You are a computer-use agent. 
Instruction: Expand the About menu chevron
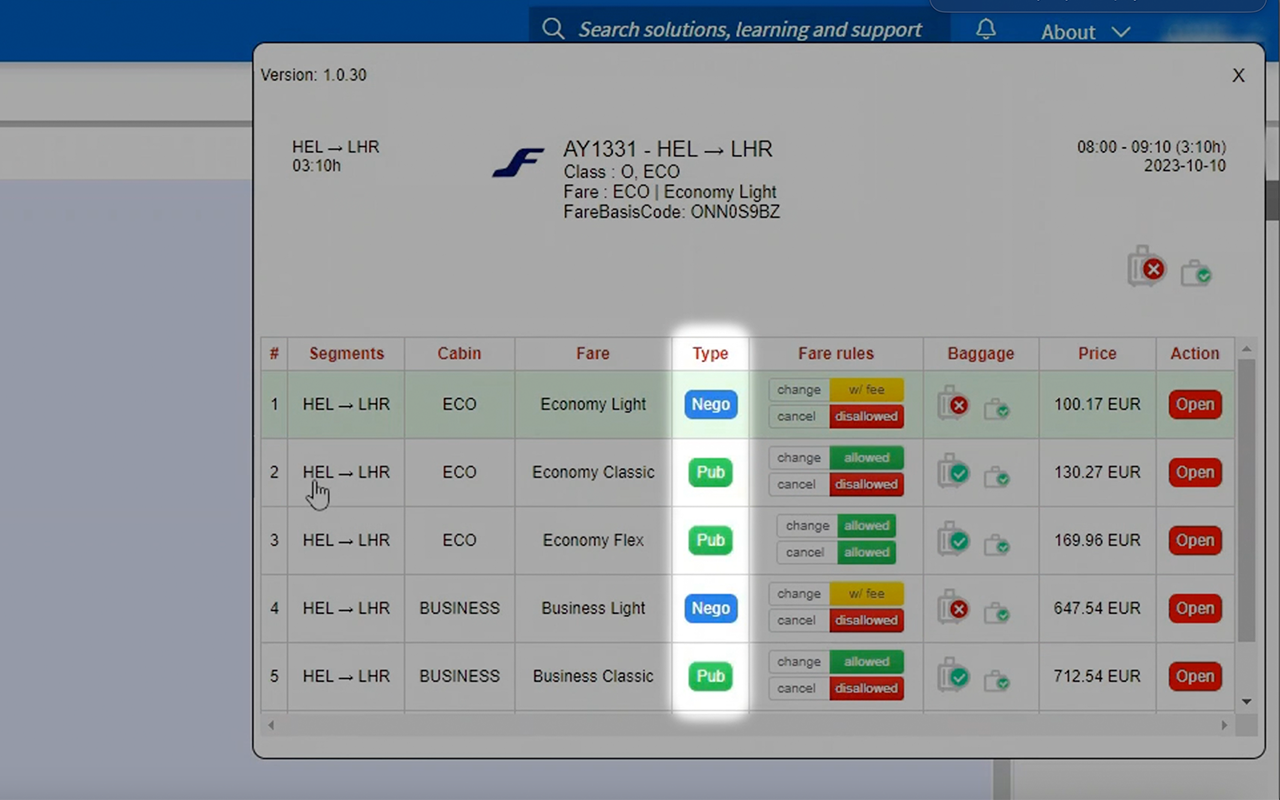click(1121, 31)
